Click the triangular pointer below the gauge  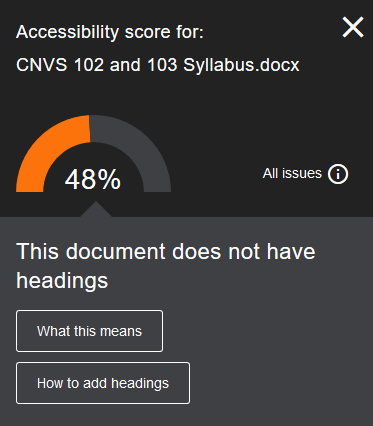tap(96, 209)
